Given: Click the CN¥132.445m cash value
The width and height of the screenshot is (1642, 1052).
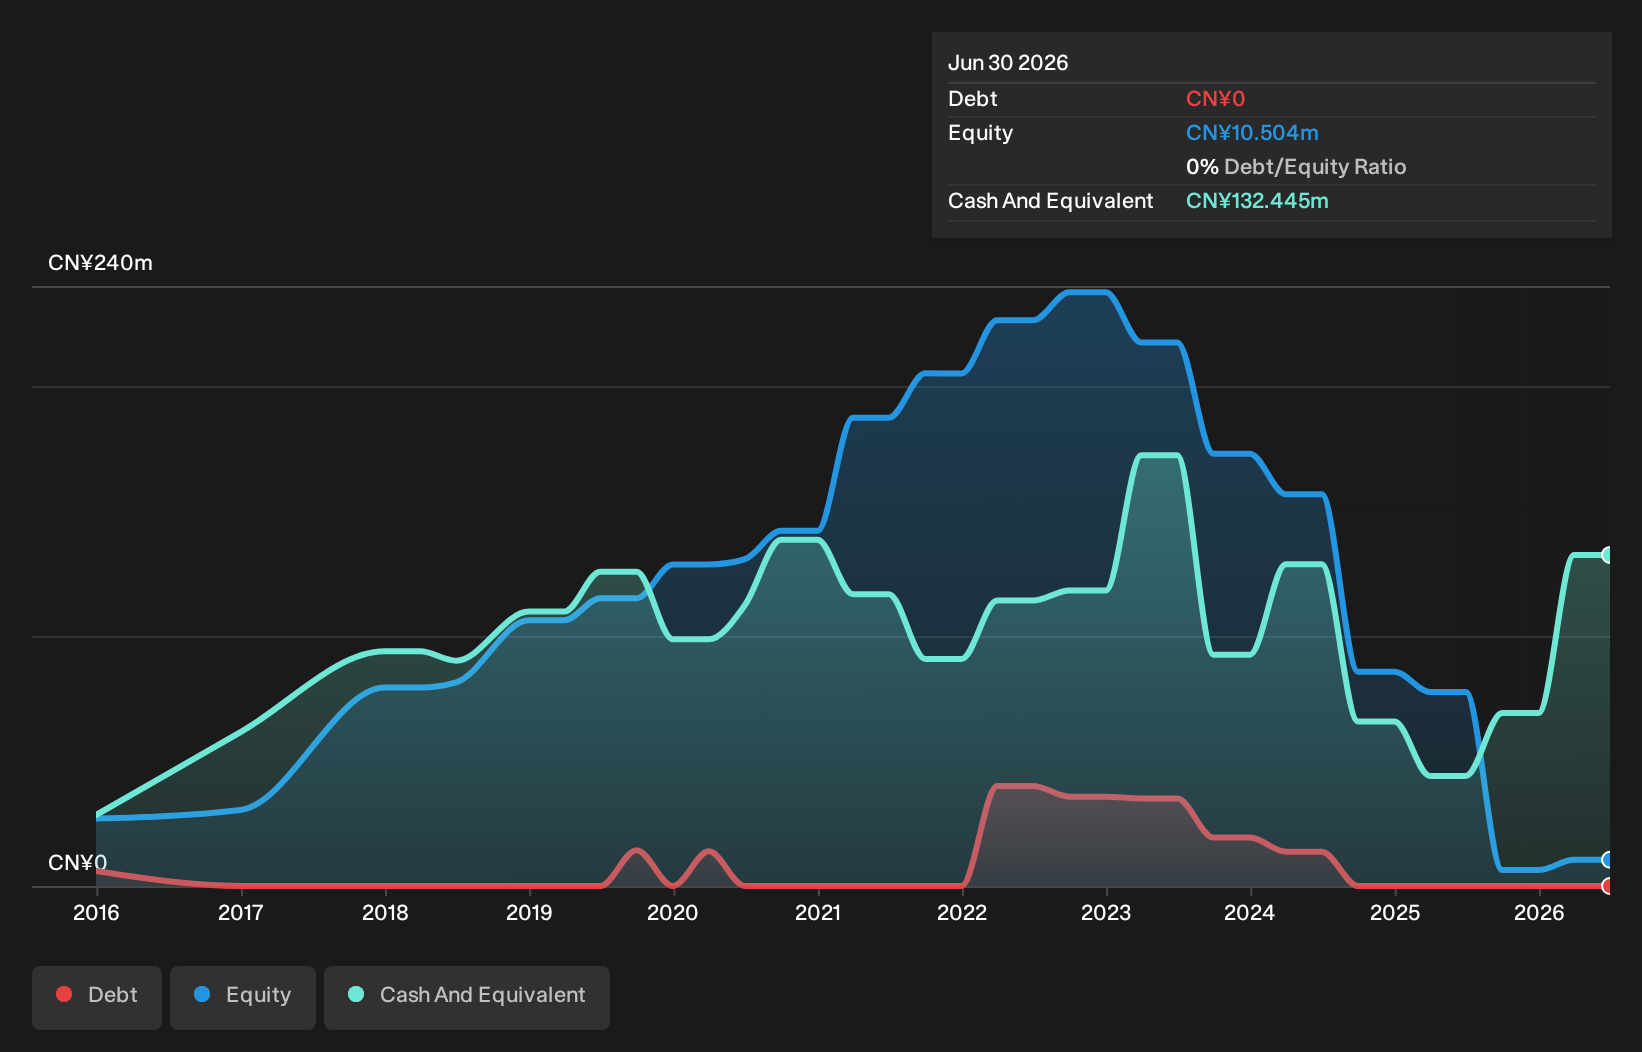Looking at the screenshot, I should point(1257,201).
